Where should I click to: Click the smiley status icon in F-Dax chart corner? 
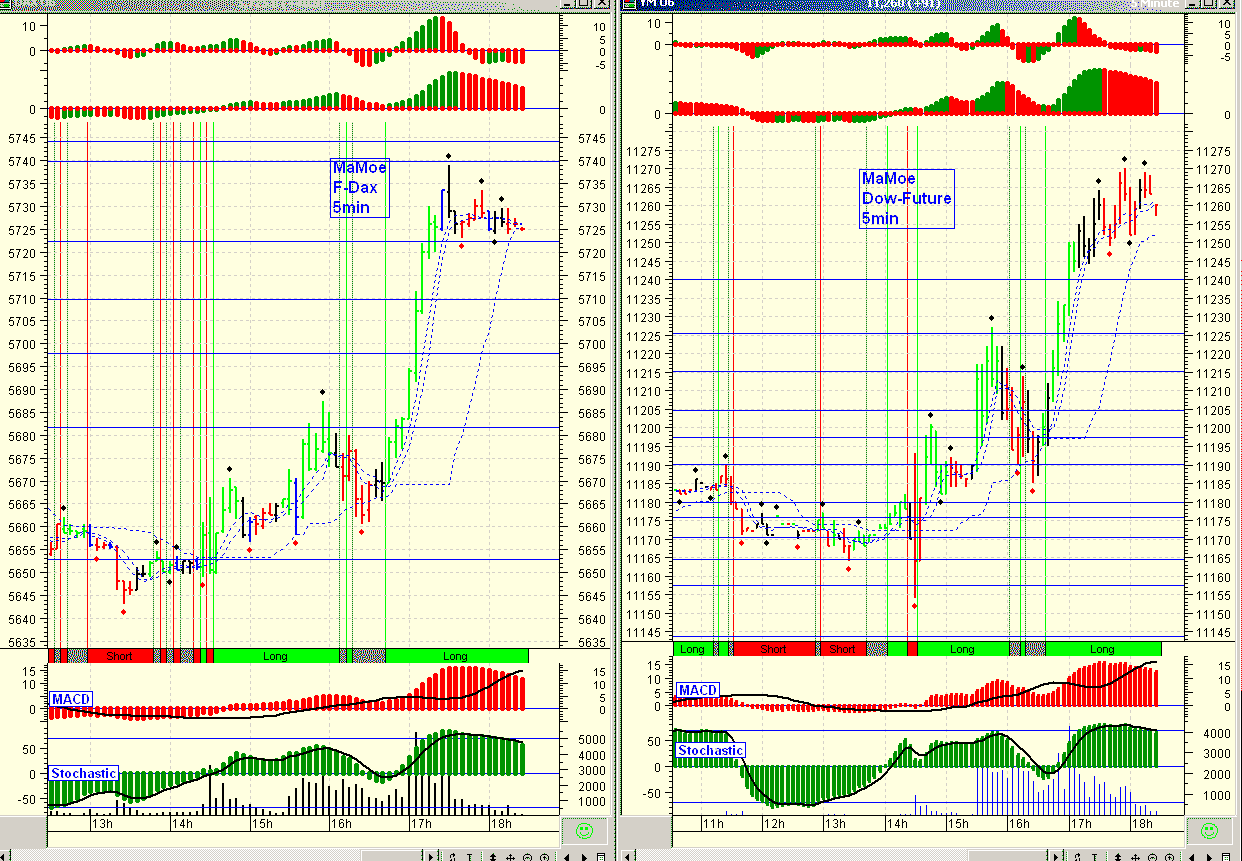coord(584,830)
